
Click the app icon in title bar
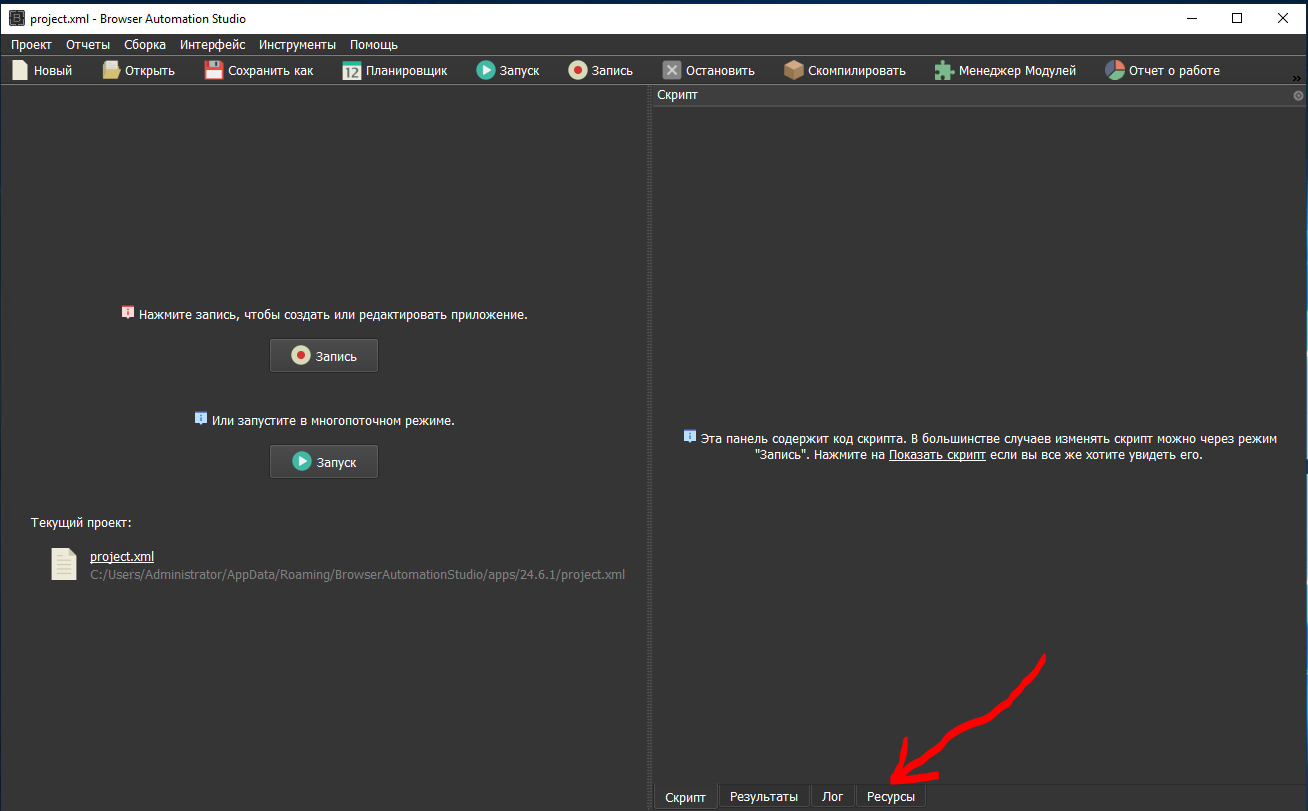[17, 18]
